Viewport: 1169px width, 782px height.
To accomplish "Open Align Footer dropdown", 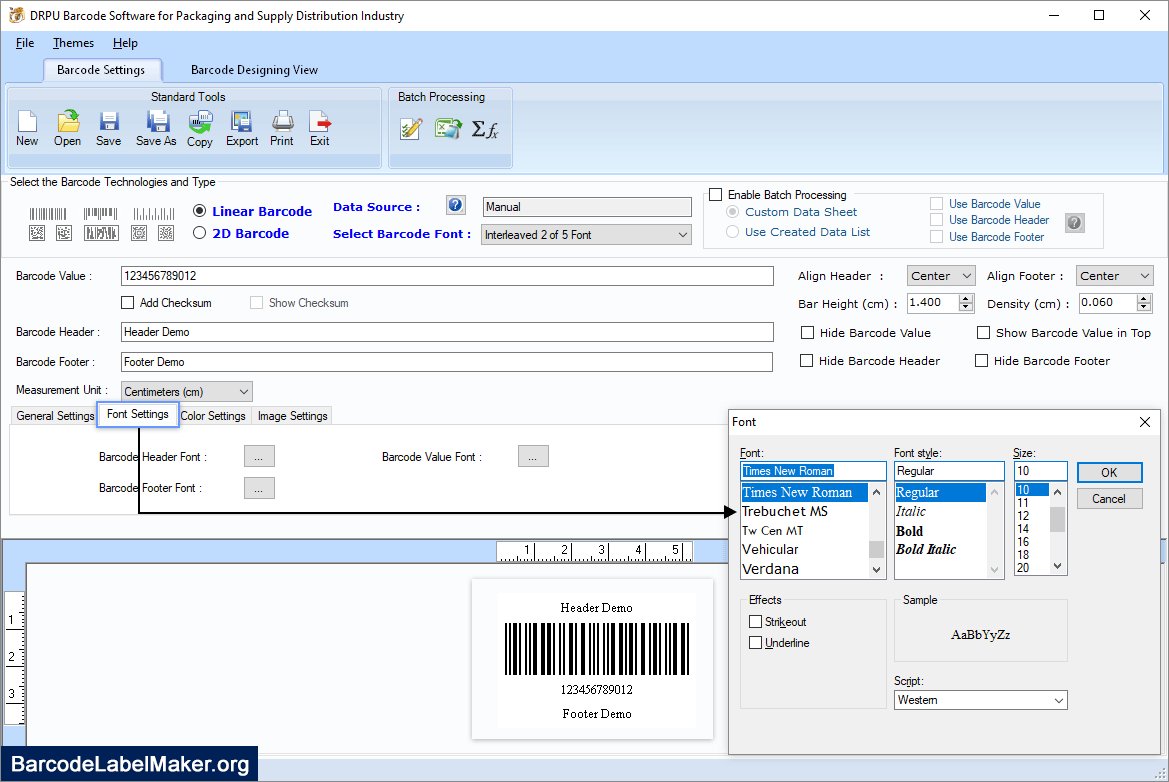I will tap(1115, 276).
